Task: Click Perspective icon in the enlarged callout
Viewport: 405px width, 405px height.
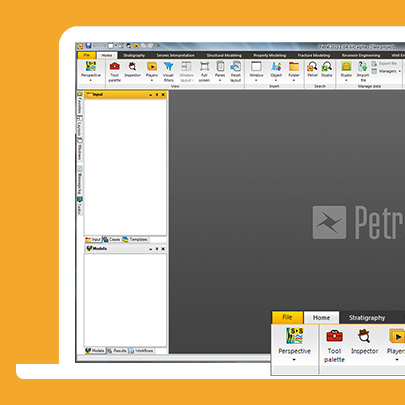Action: 295,335
